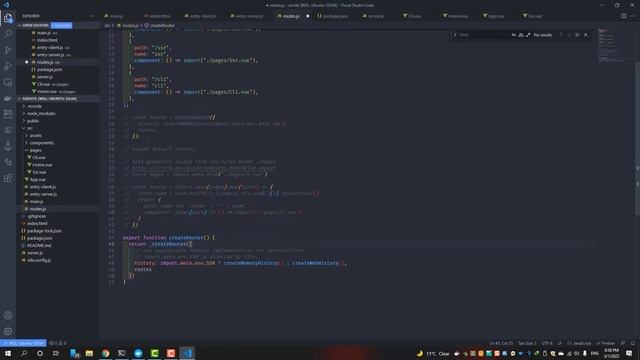Open the anchor icon view in the activity bar
Screen dimensions: 640x360
pos(8,146)
